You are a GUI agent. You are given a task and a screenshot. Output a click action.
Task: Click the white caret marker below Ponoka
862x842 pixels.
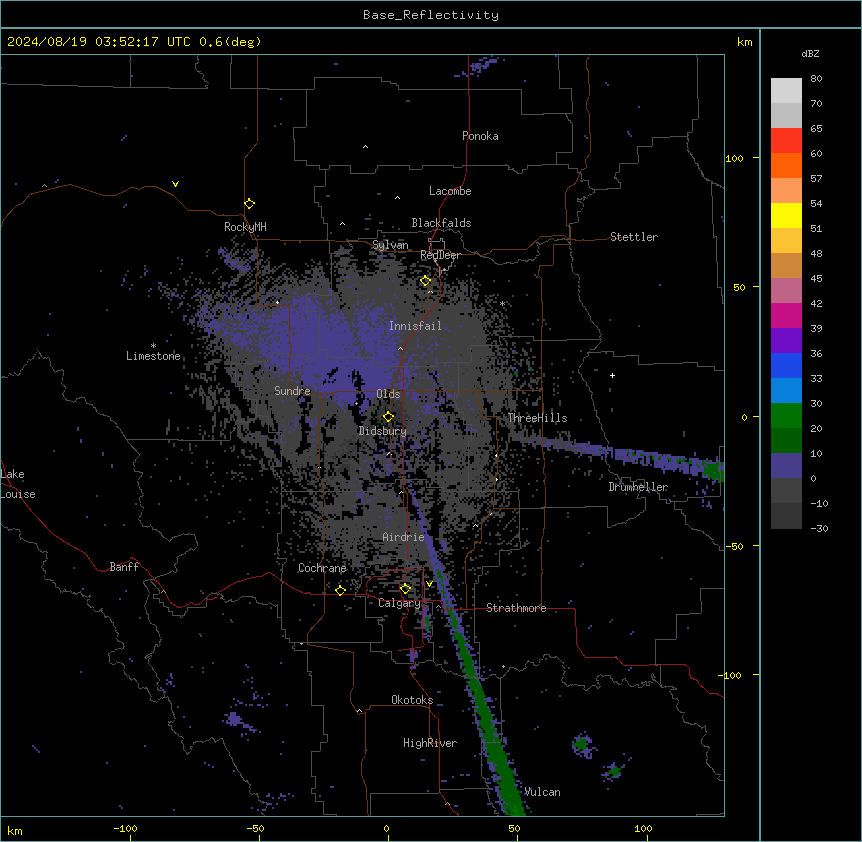coord(366,147)
